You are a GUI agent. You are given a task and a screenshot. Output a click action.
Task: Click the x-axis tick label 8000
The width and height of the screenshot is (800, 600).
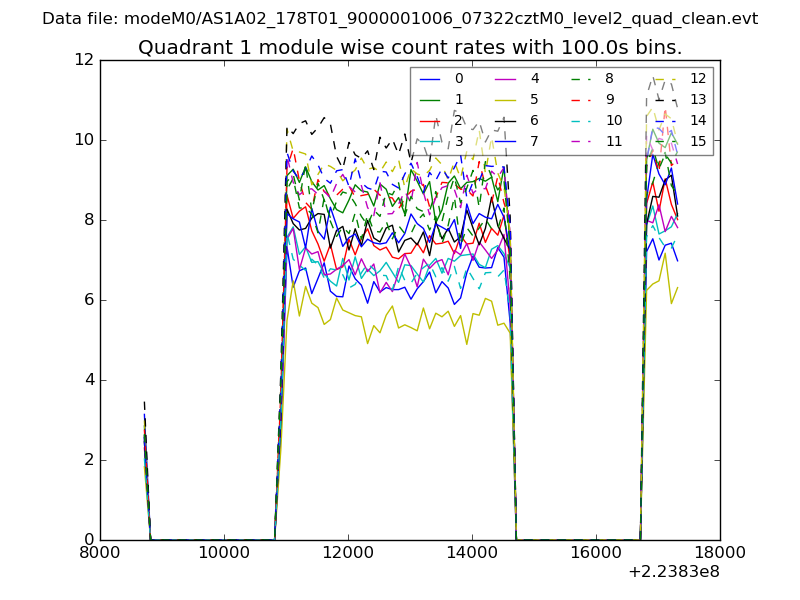pos(100,552)
